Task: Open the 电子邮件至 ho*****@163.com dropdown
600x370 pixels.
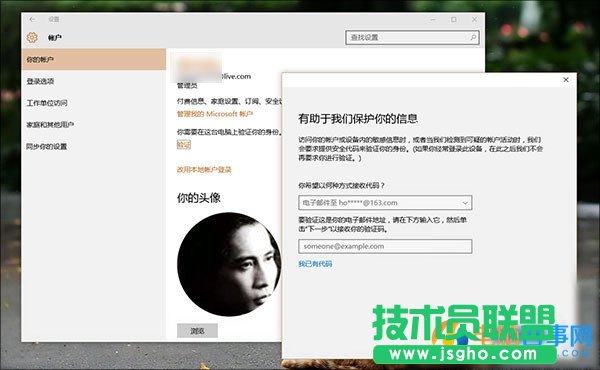Action: [385, 203]
